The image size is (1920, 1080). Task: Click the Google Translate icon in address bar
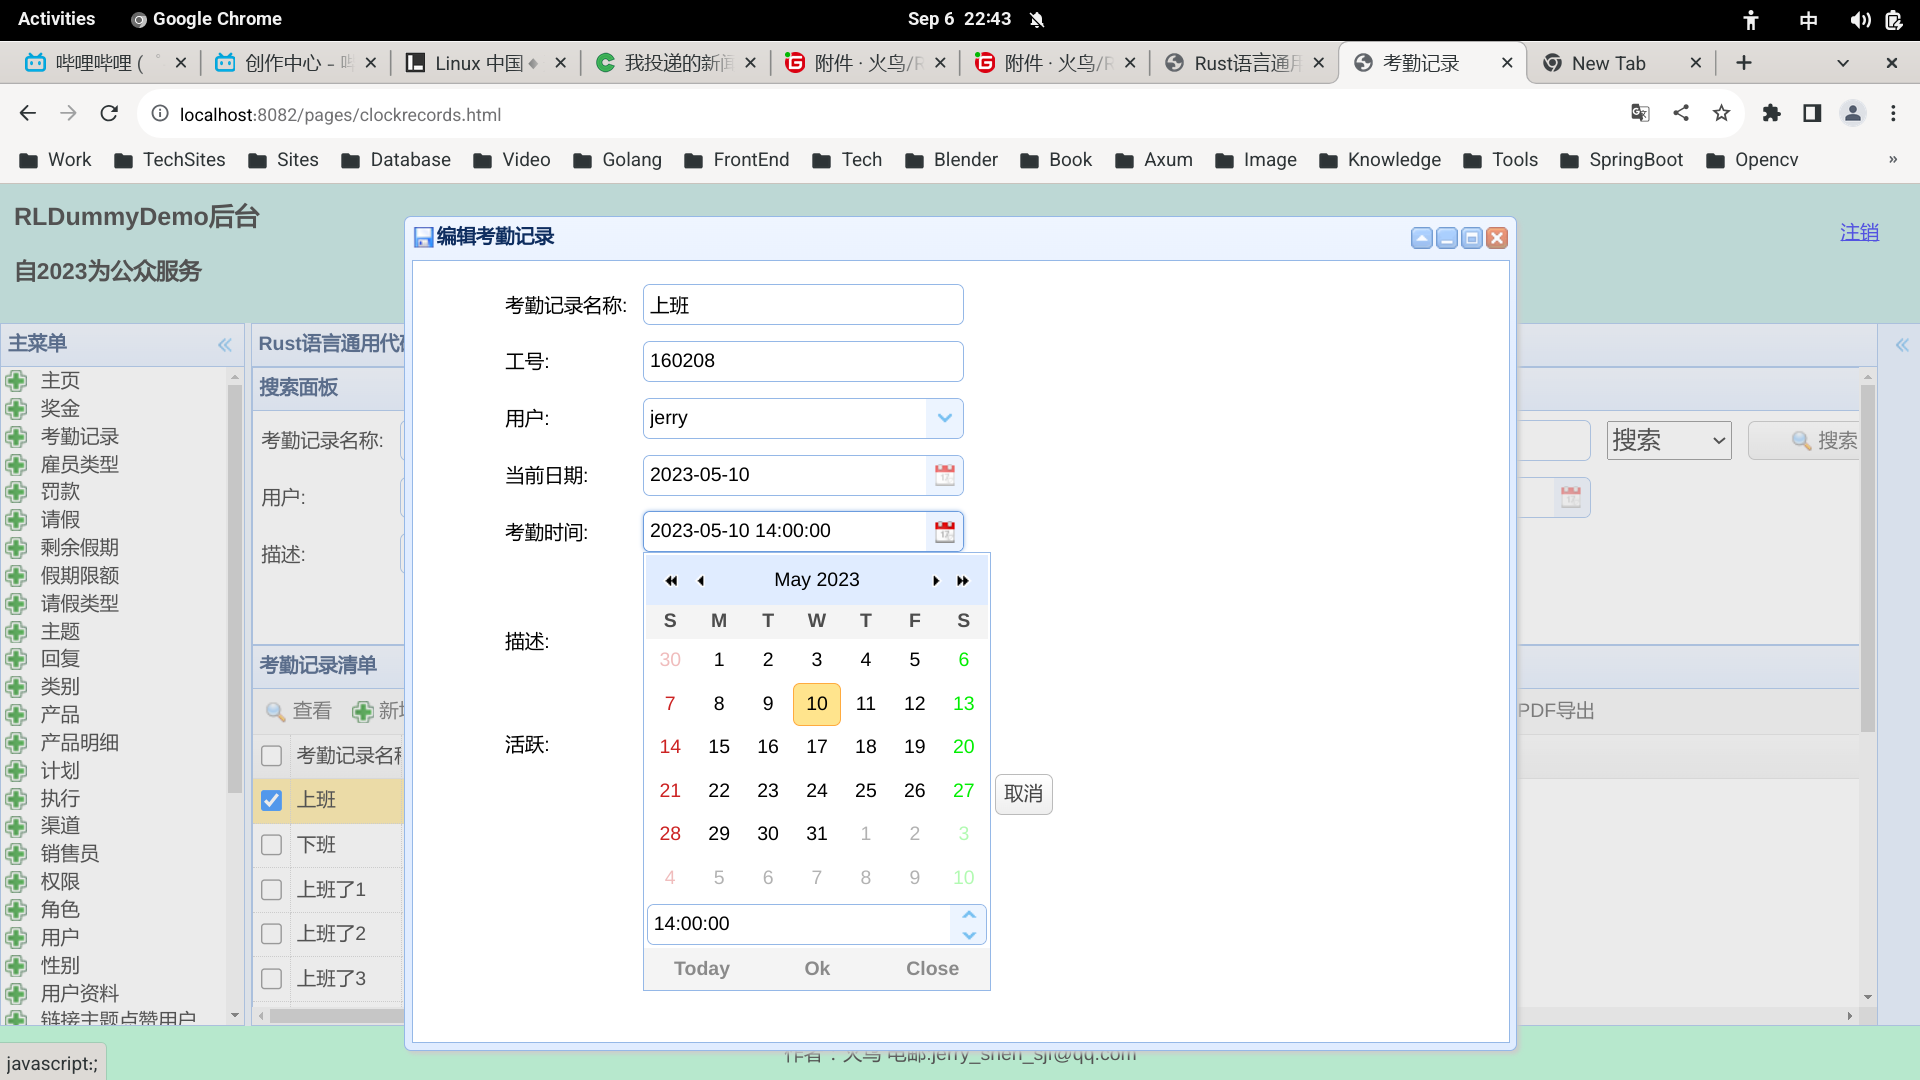click(x=1640, y=114)
